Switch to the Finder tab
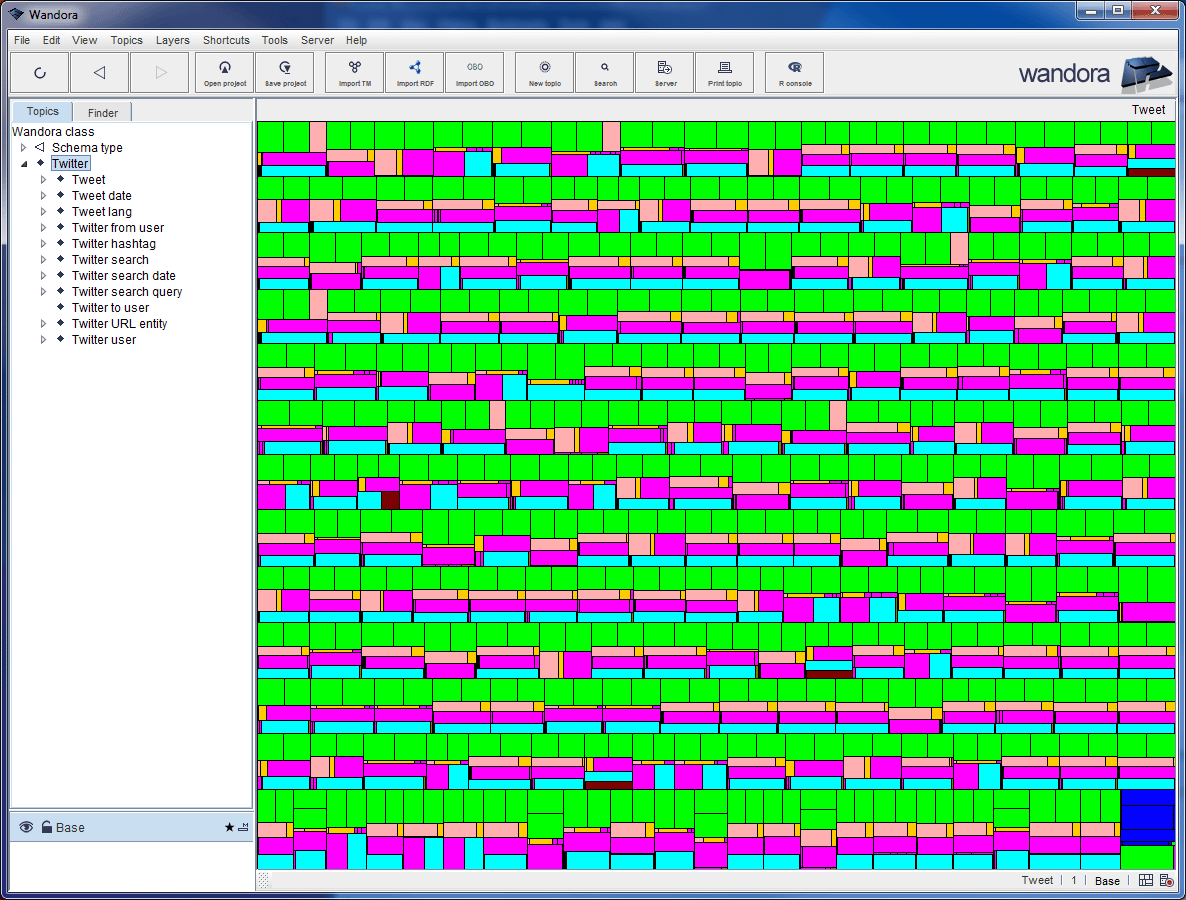 [x=101, y=111]
